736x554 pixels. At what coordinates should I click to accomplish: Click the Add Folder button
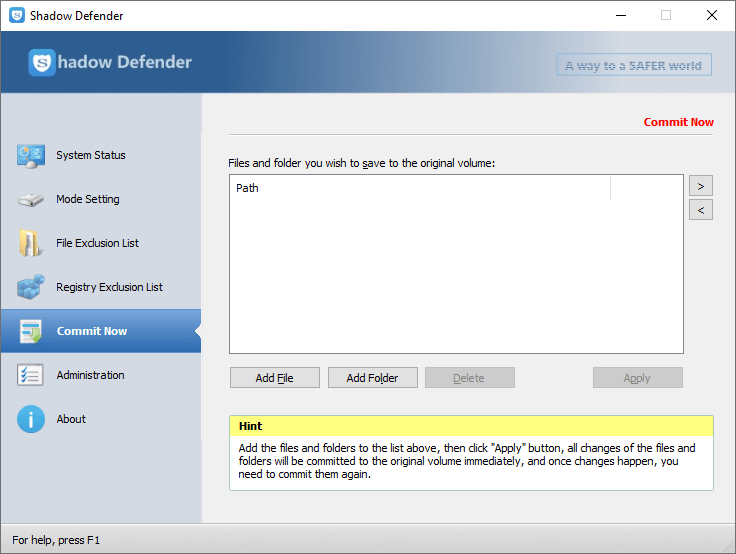(373, 378)
